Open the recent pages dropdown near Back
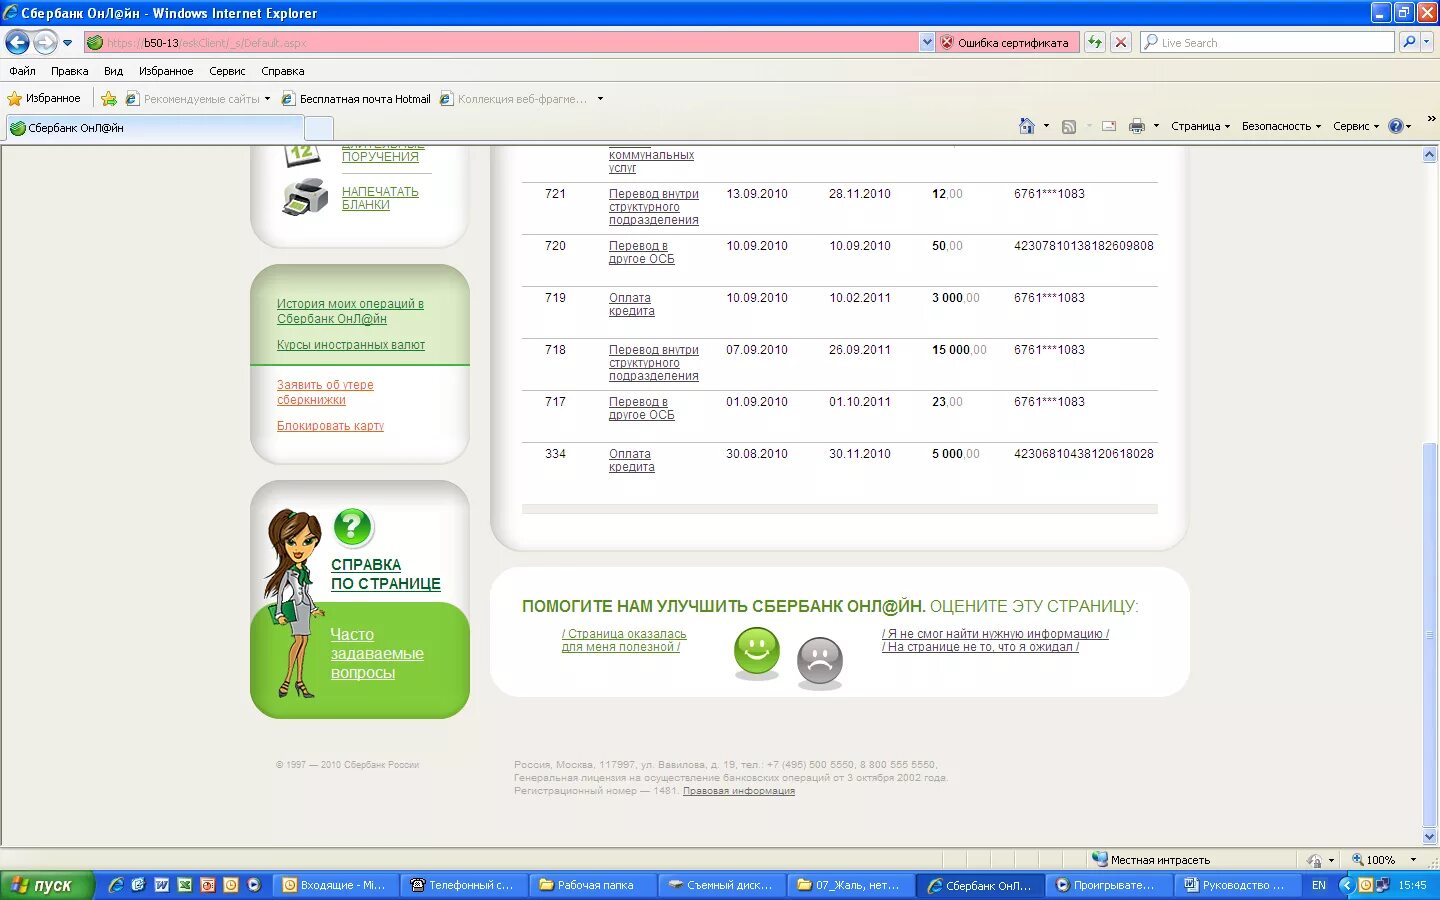The image size is (1440, 900). 67,43
